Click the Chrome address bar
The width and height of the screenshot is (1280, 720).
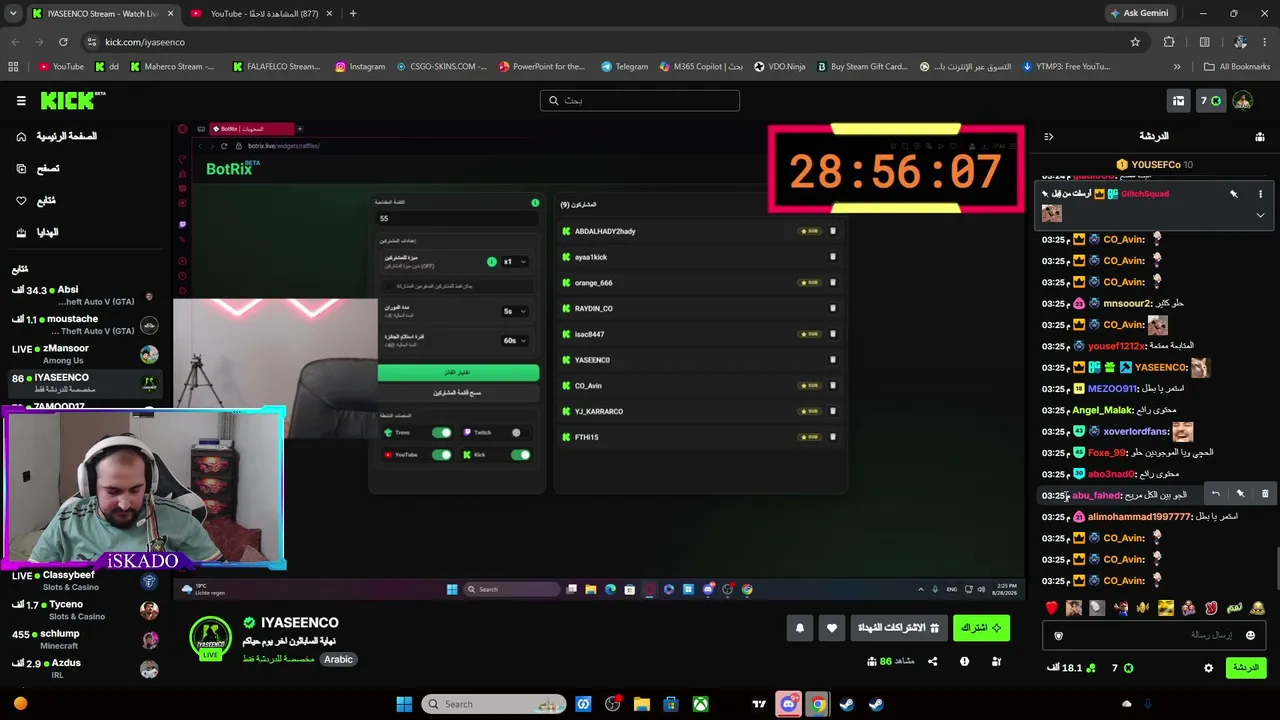(614, 42)
